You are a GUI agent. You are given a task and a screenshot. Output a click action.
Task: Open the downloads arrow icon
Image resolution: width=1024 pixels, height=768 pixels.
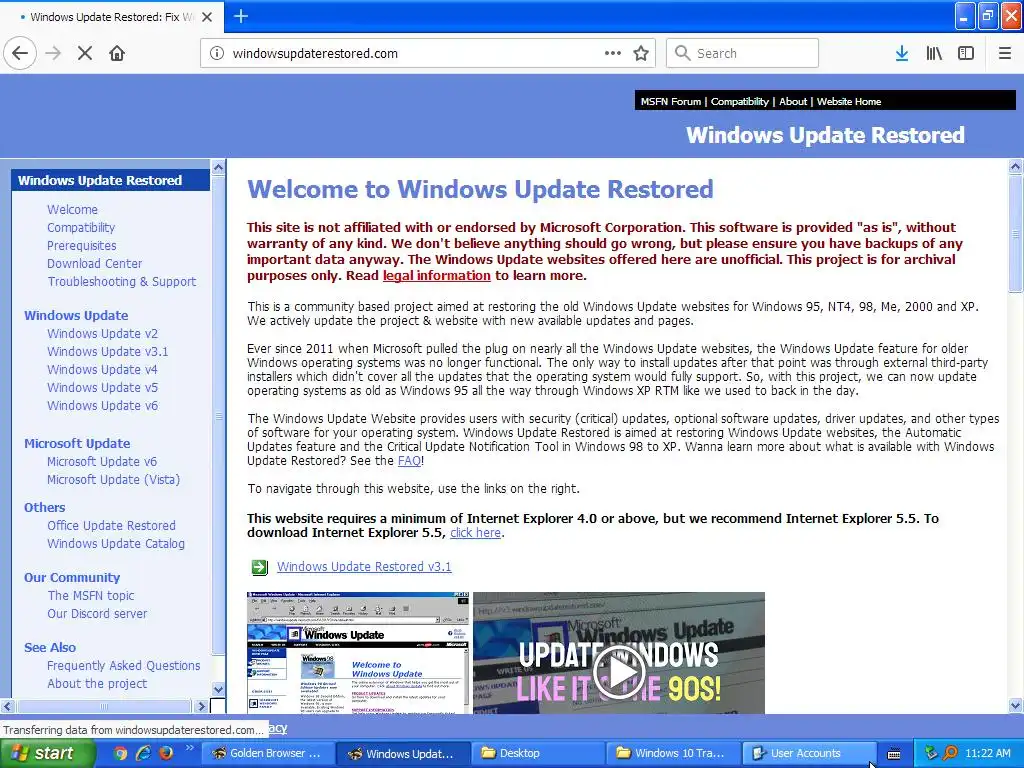pos(902,54)
